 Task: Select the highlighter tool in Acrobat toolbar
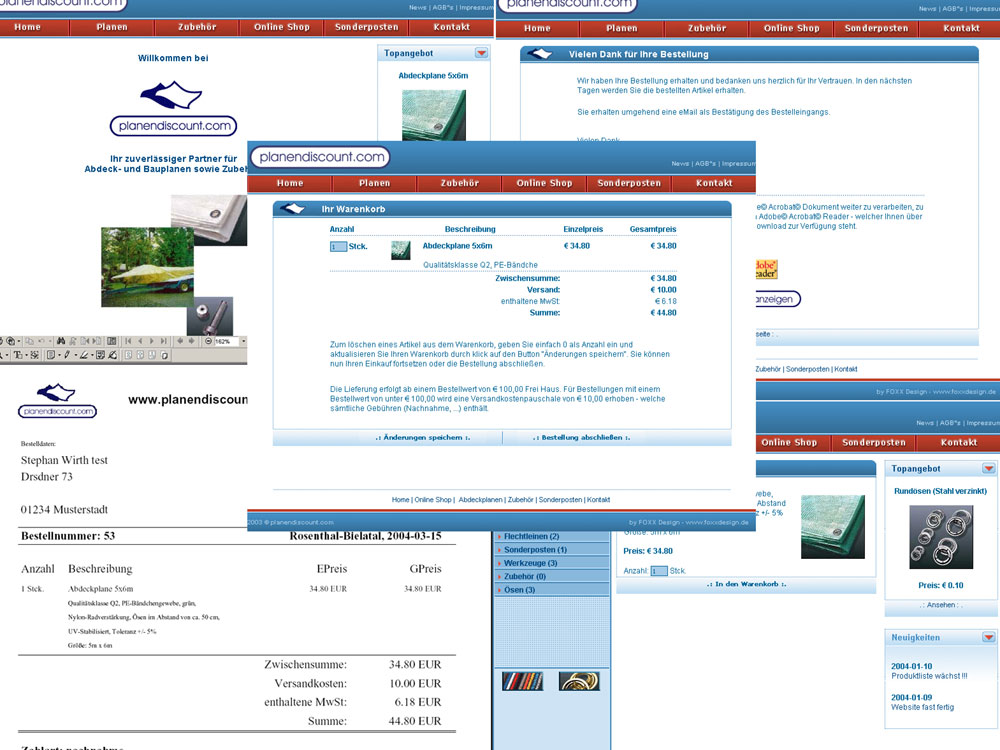click(84, 355)
